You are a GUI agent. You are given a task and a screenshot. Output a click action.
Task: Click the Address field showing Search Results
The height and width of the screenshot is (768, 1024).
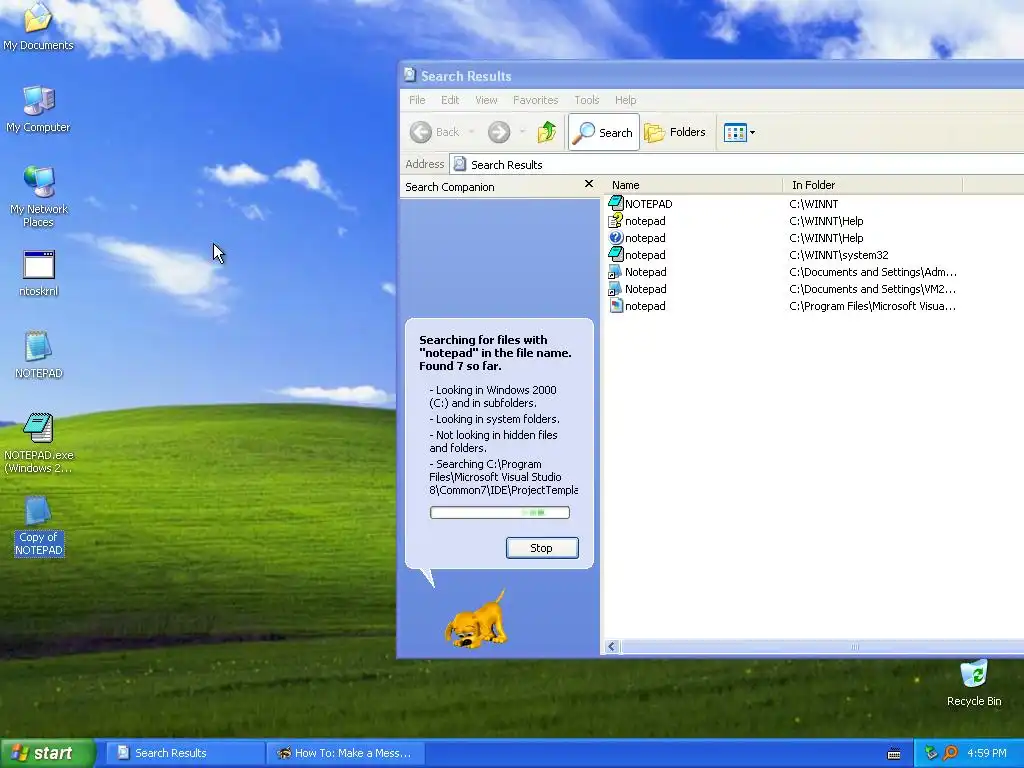coord(737,165)
